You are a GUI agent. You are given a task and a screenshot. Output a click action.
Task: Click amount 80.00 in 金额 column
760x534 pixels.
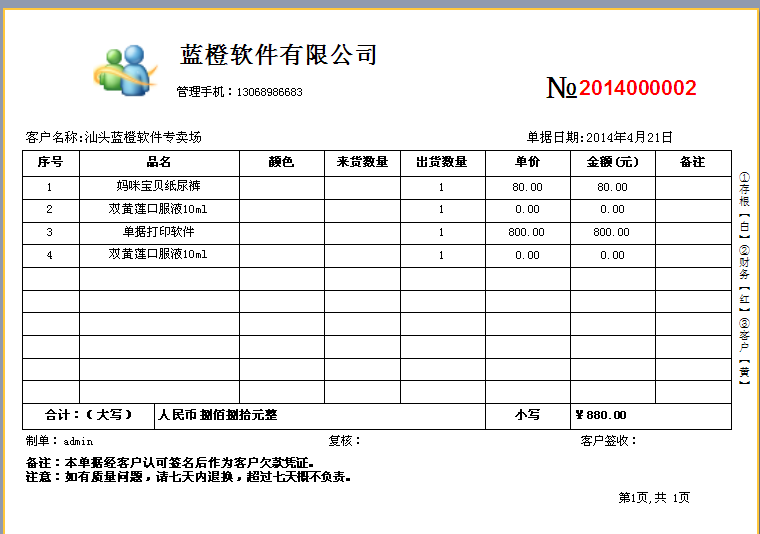point(612,188)
